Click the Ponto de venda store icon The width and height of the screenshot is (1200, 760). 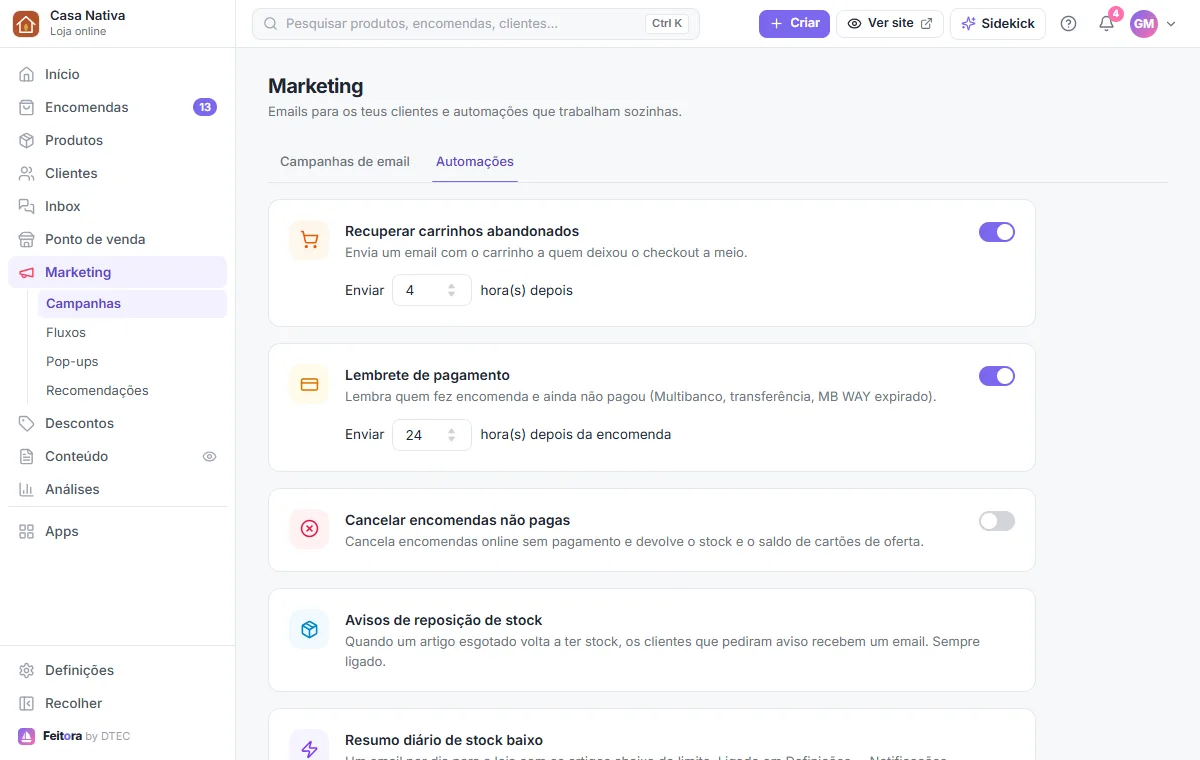[x=27, y=239]
